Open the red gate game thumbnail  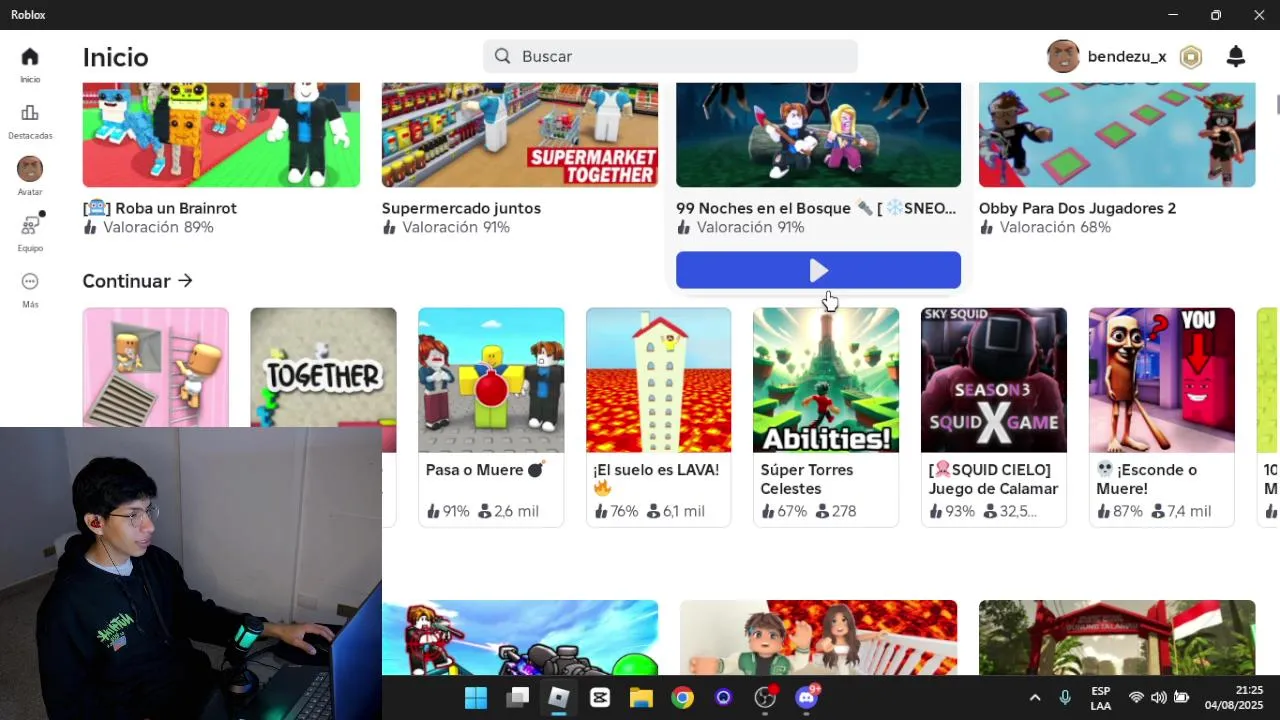point(1117,638)
